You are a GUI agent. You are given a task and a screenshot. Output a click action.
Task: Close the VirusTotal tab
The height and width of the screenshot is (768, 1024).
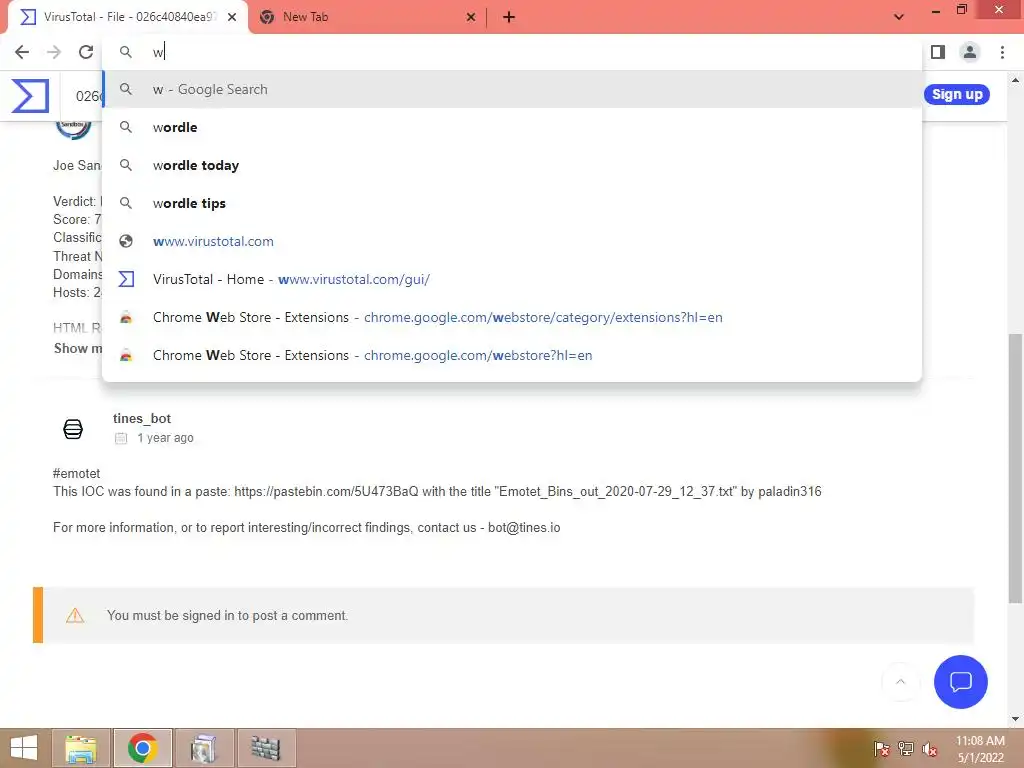[232, 17]
